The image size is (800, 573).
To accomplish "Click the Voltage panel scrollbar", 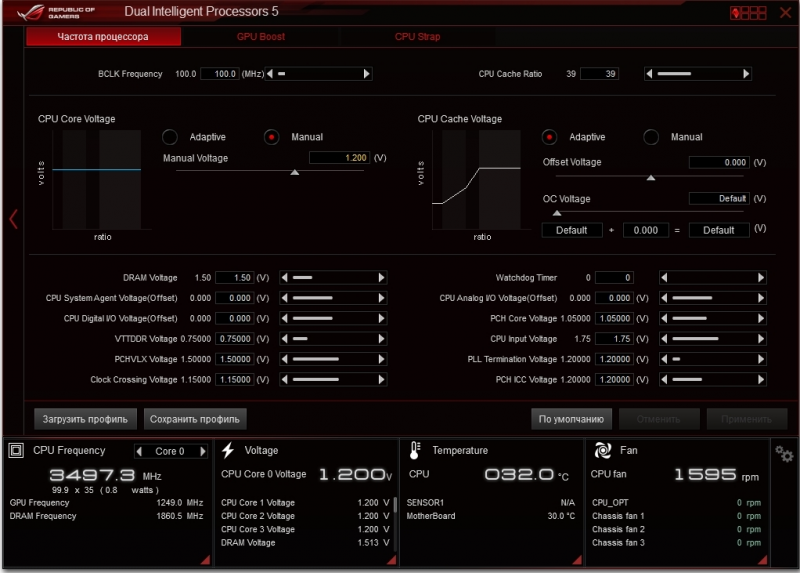I will (x=395, y=505).
